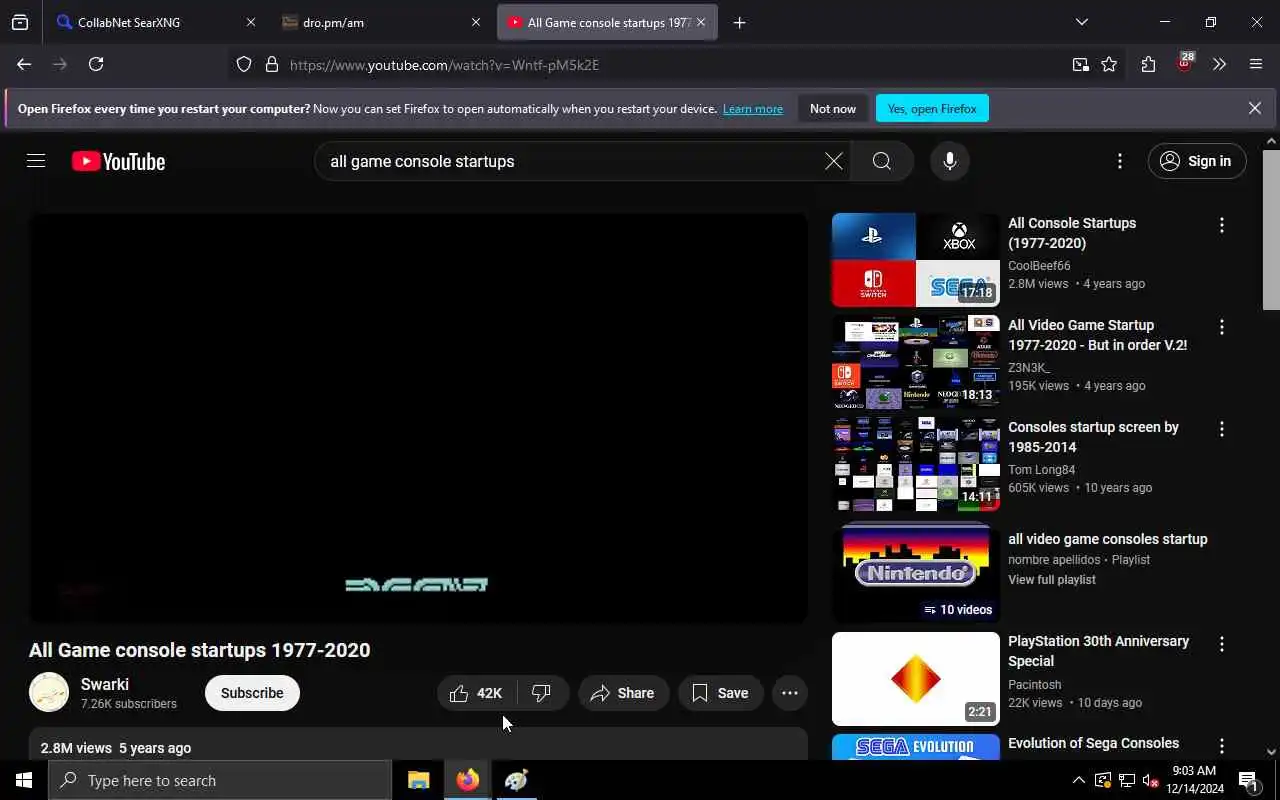Click Learn more in notification bar
This screenshot has width=1280, height=800.
coord(753,109)
